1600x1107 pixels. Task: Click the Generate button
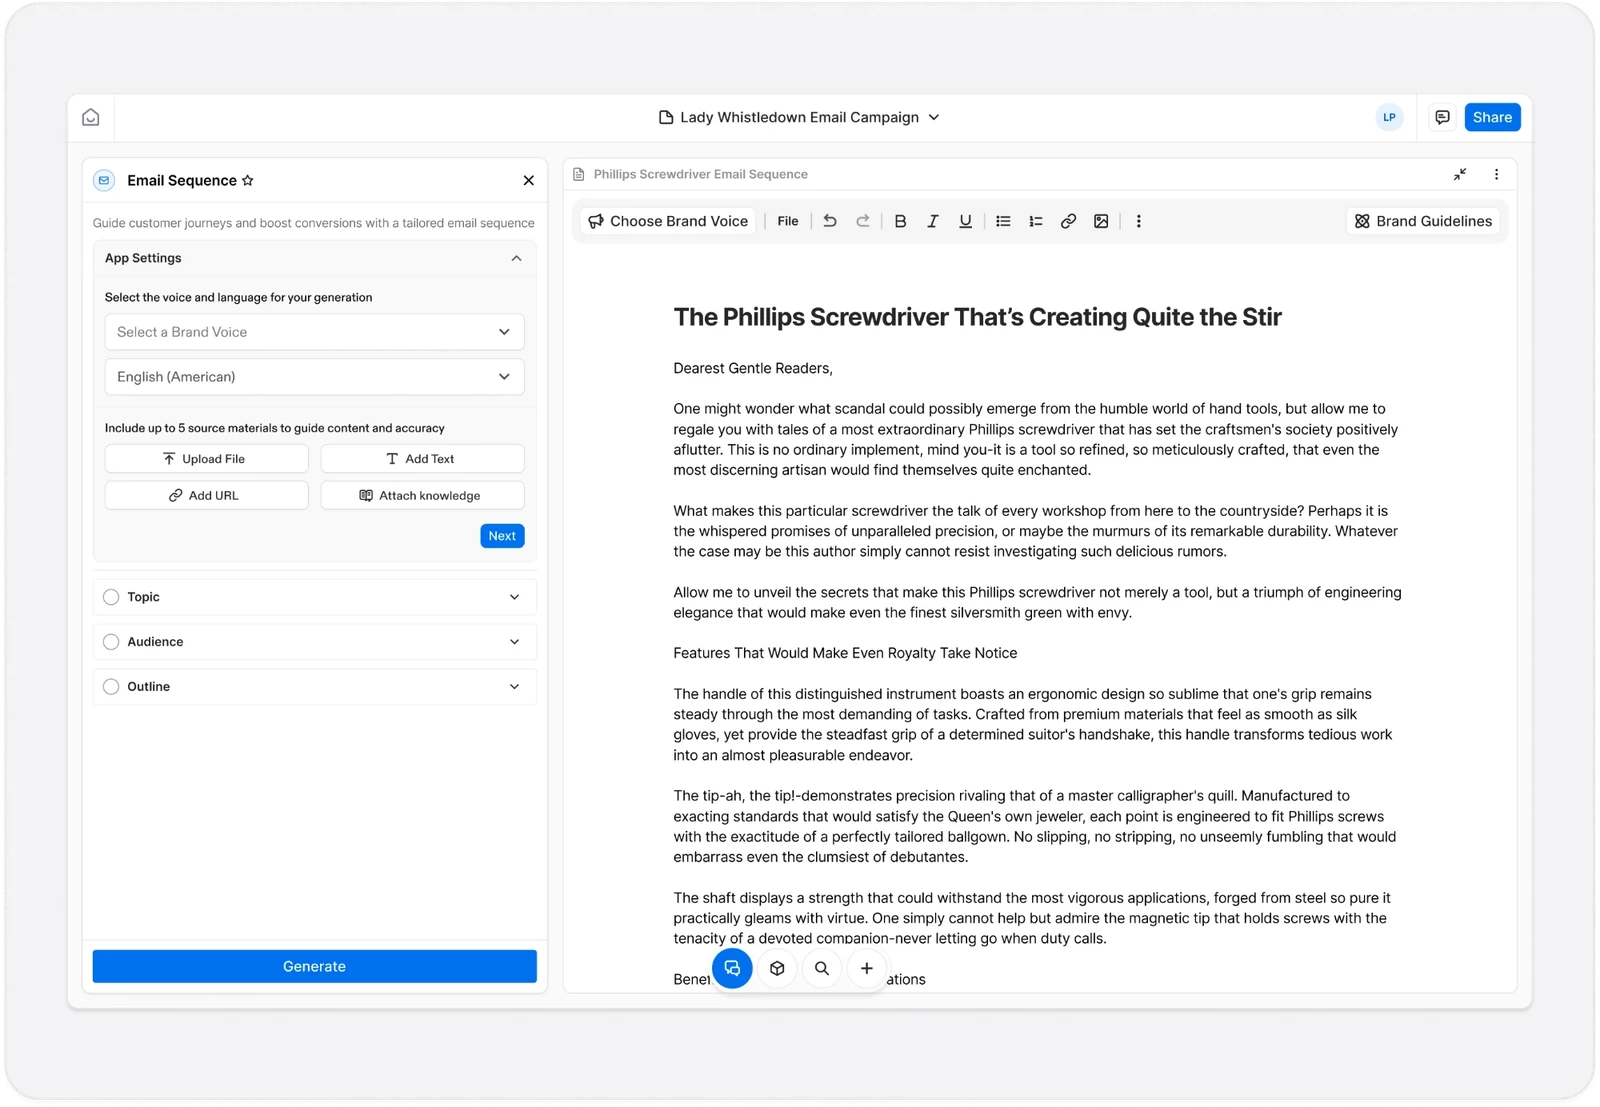tap(314, 966)
